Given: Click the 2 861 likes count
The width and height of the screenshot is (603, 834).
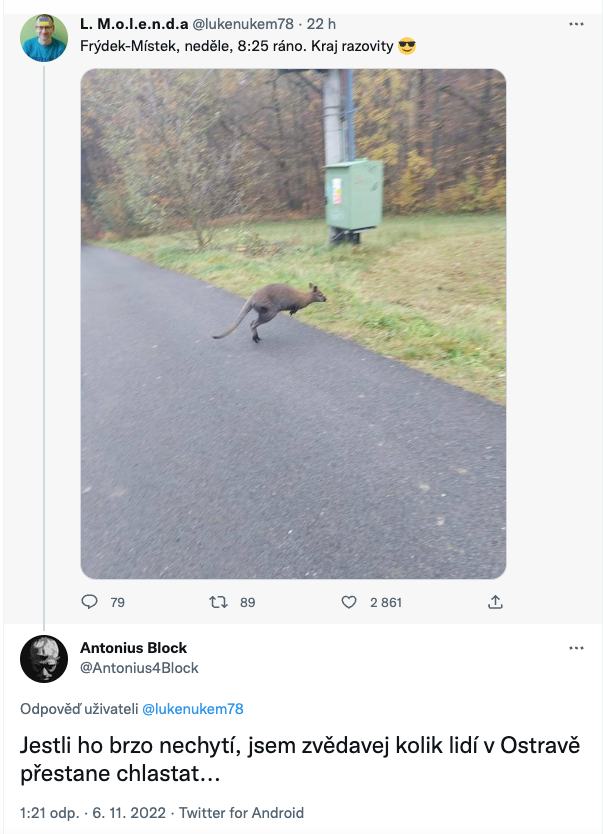Looking at the screenshot, I should (386, 603).
